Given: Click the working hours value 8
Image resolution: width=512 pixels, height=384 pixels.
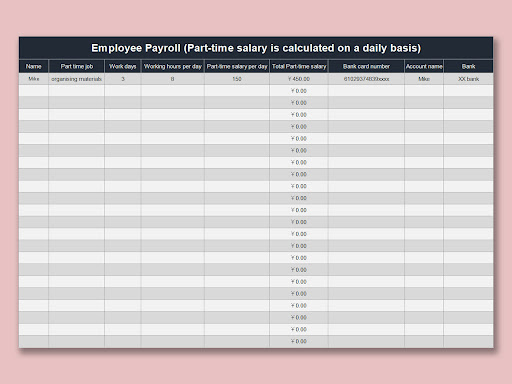Looking at the screenshot, I should 173,79.
